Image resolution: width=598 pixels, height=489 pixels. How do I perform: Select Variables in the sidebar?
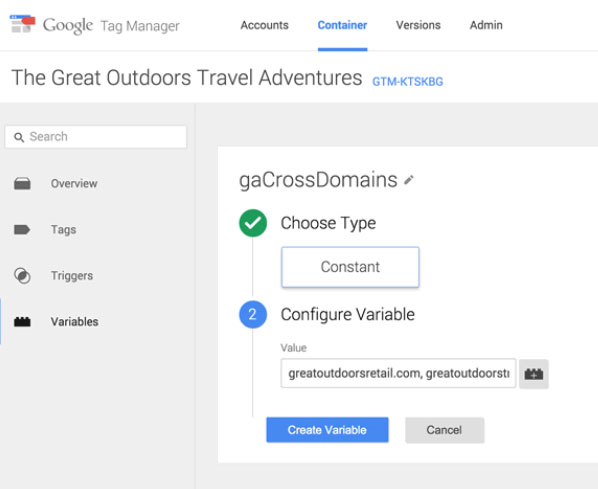point(74,322)
